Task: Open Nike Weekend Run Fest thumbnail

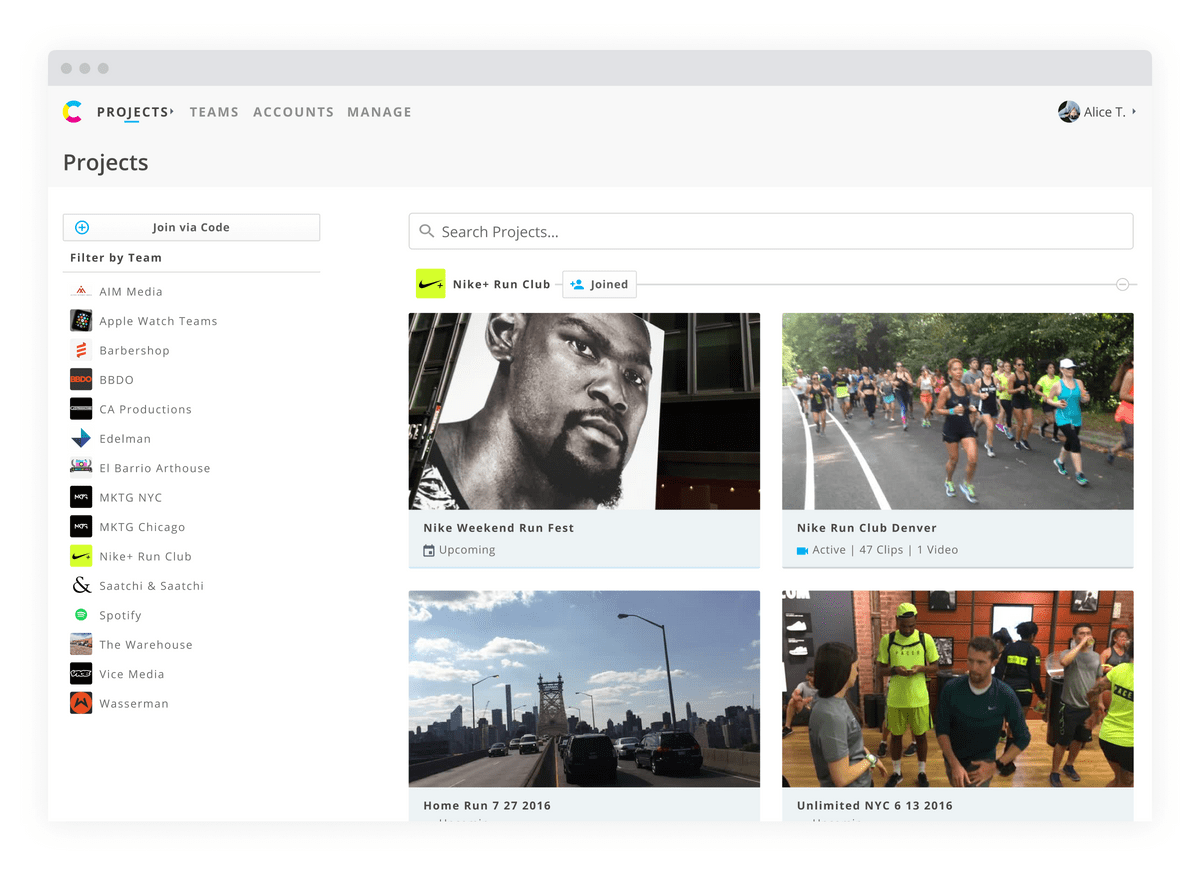Action: 584,411
